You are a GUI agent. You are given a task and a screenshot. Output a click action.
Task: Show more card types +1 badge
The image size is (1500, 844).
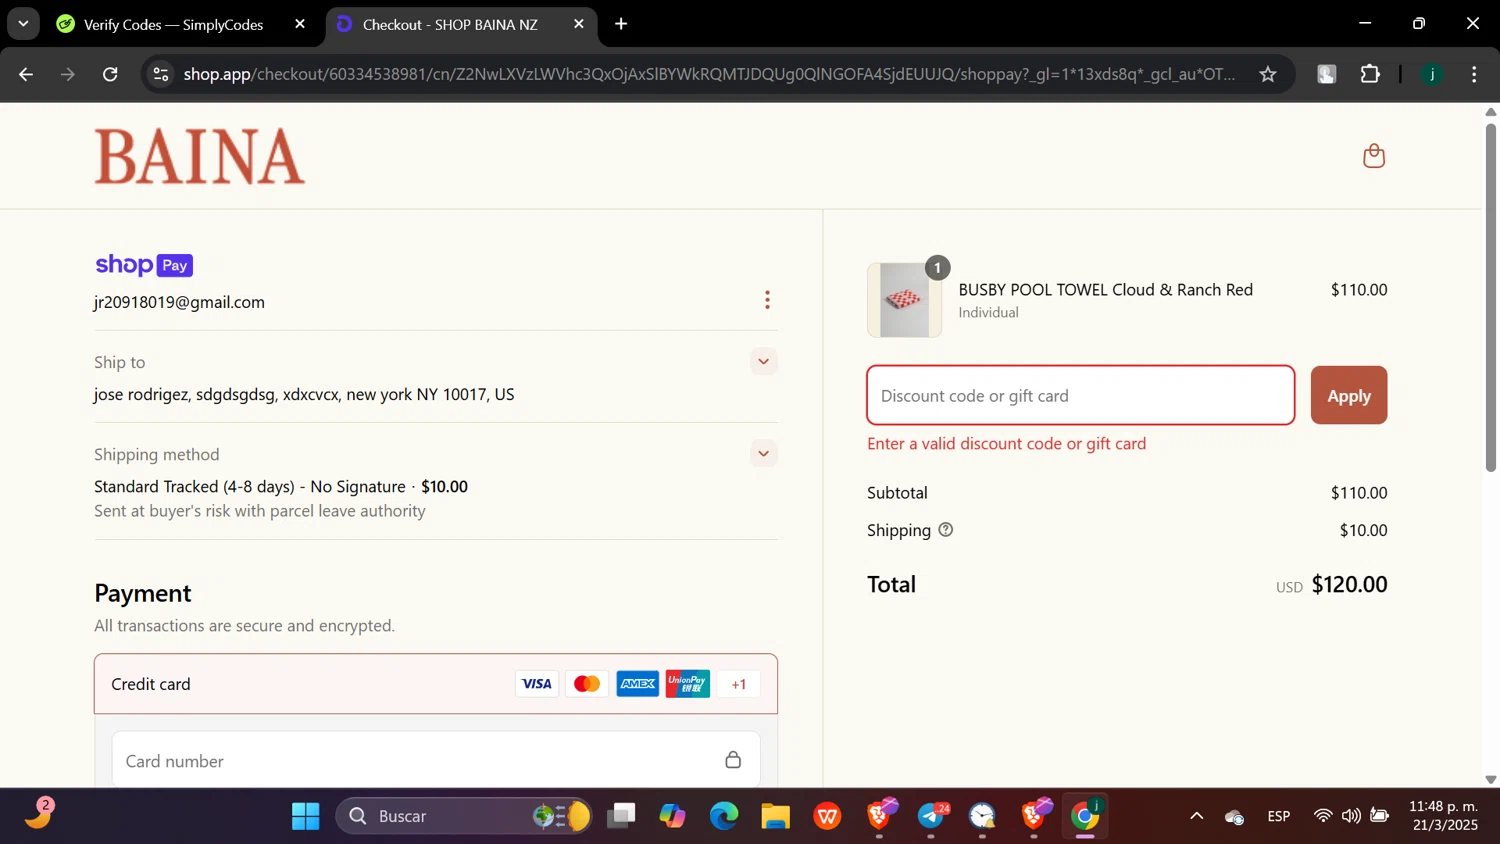coord(739,684)
